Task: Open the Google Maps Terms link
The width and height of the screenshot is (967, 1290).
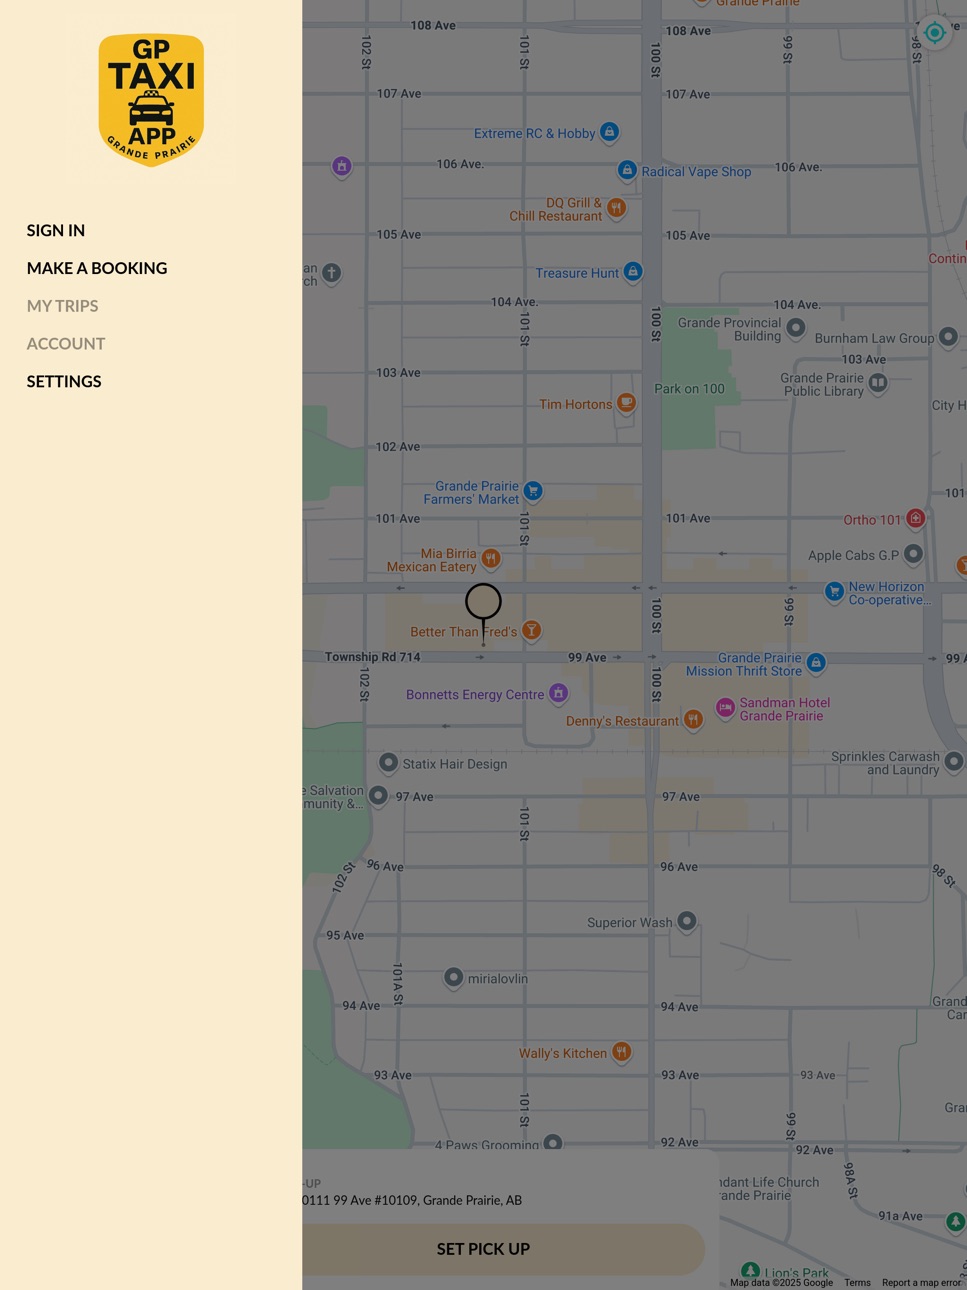Action: pyautogui.click(x=857, y=1283)
